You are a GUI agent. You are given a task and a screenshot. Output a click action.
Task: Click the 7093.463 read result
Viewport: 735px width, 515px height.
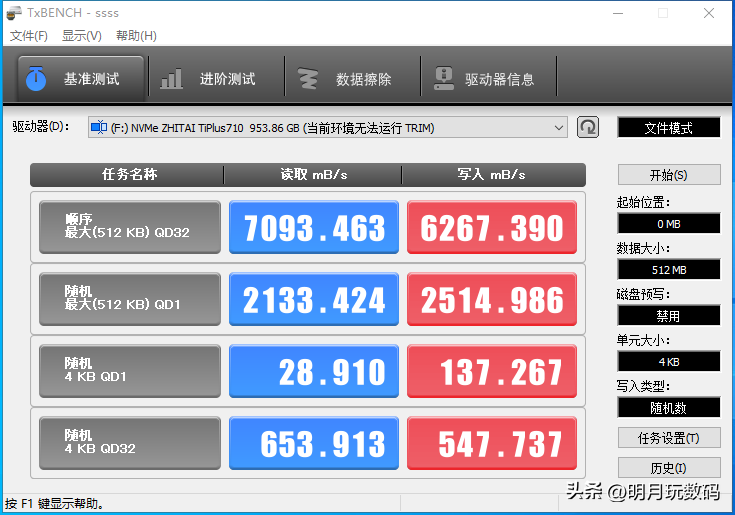coord(314,227)
